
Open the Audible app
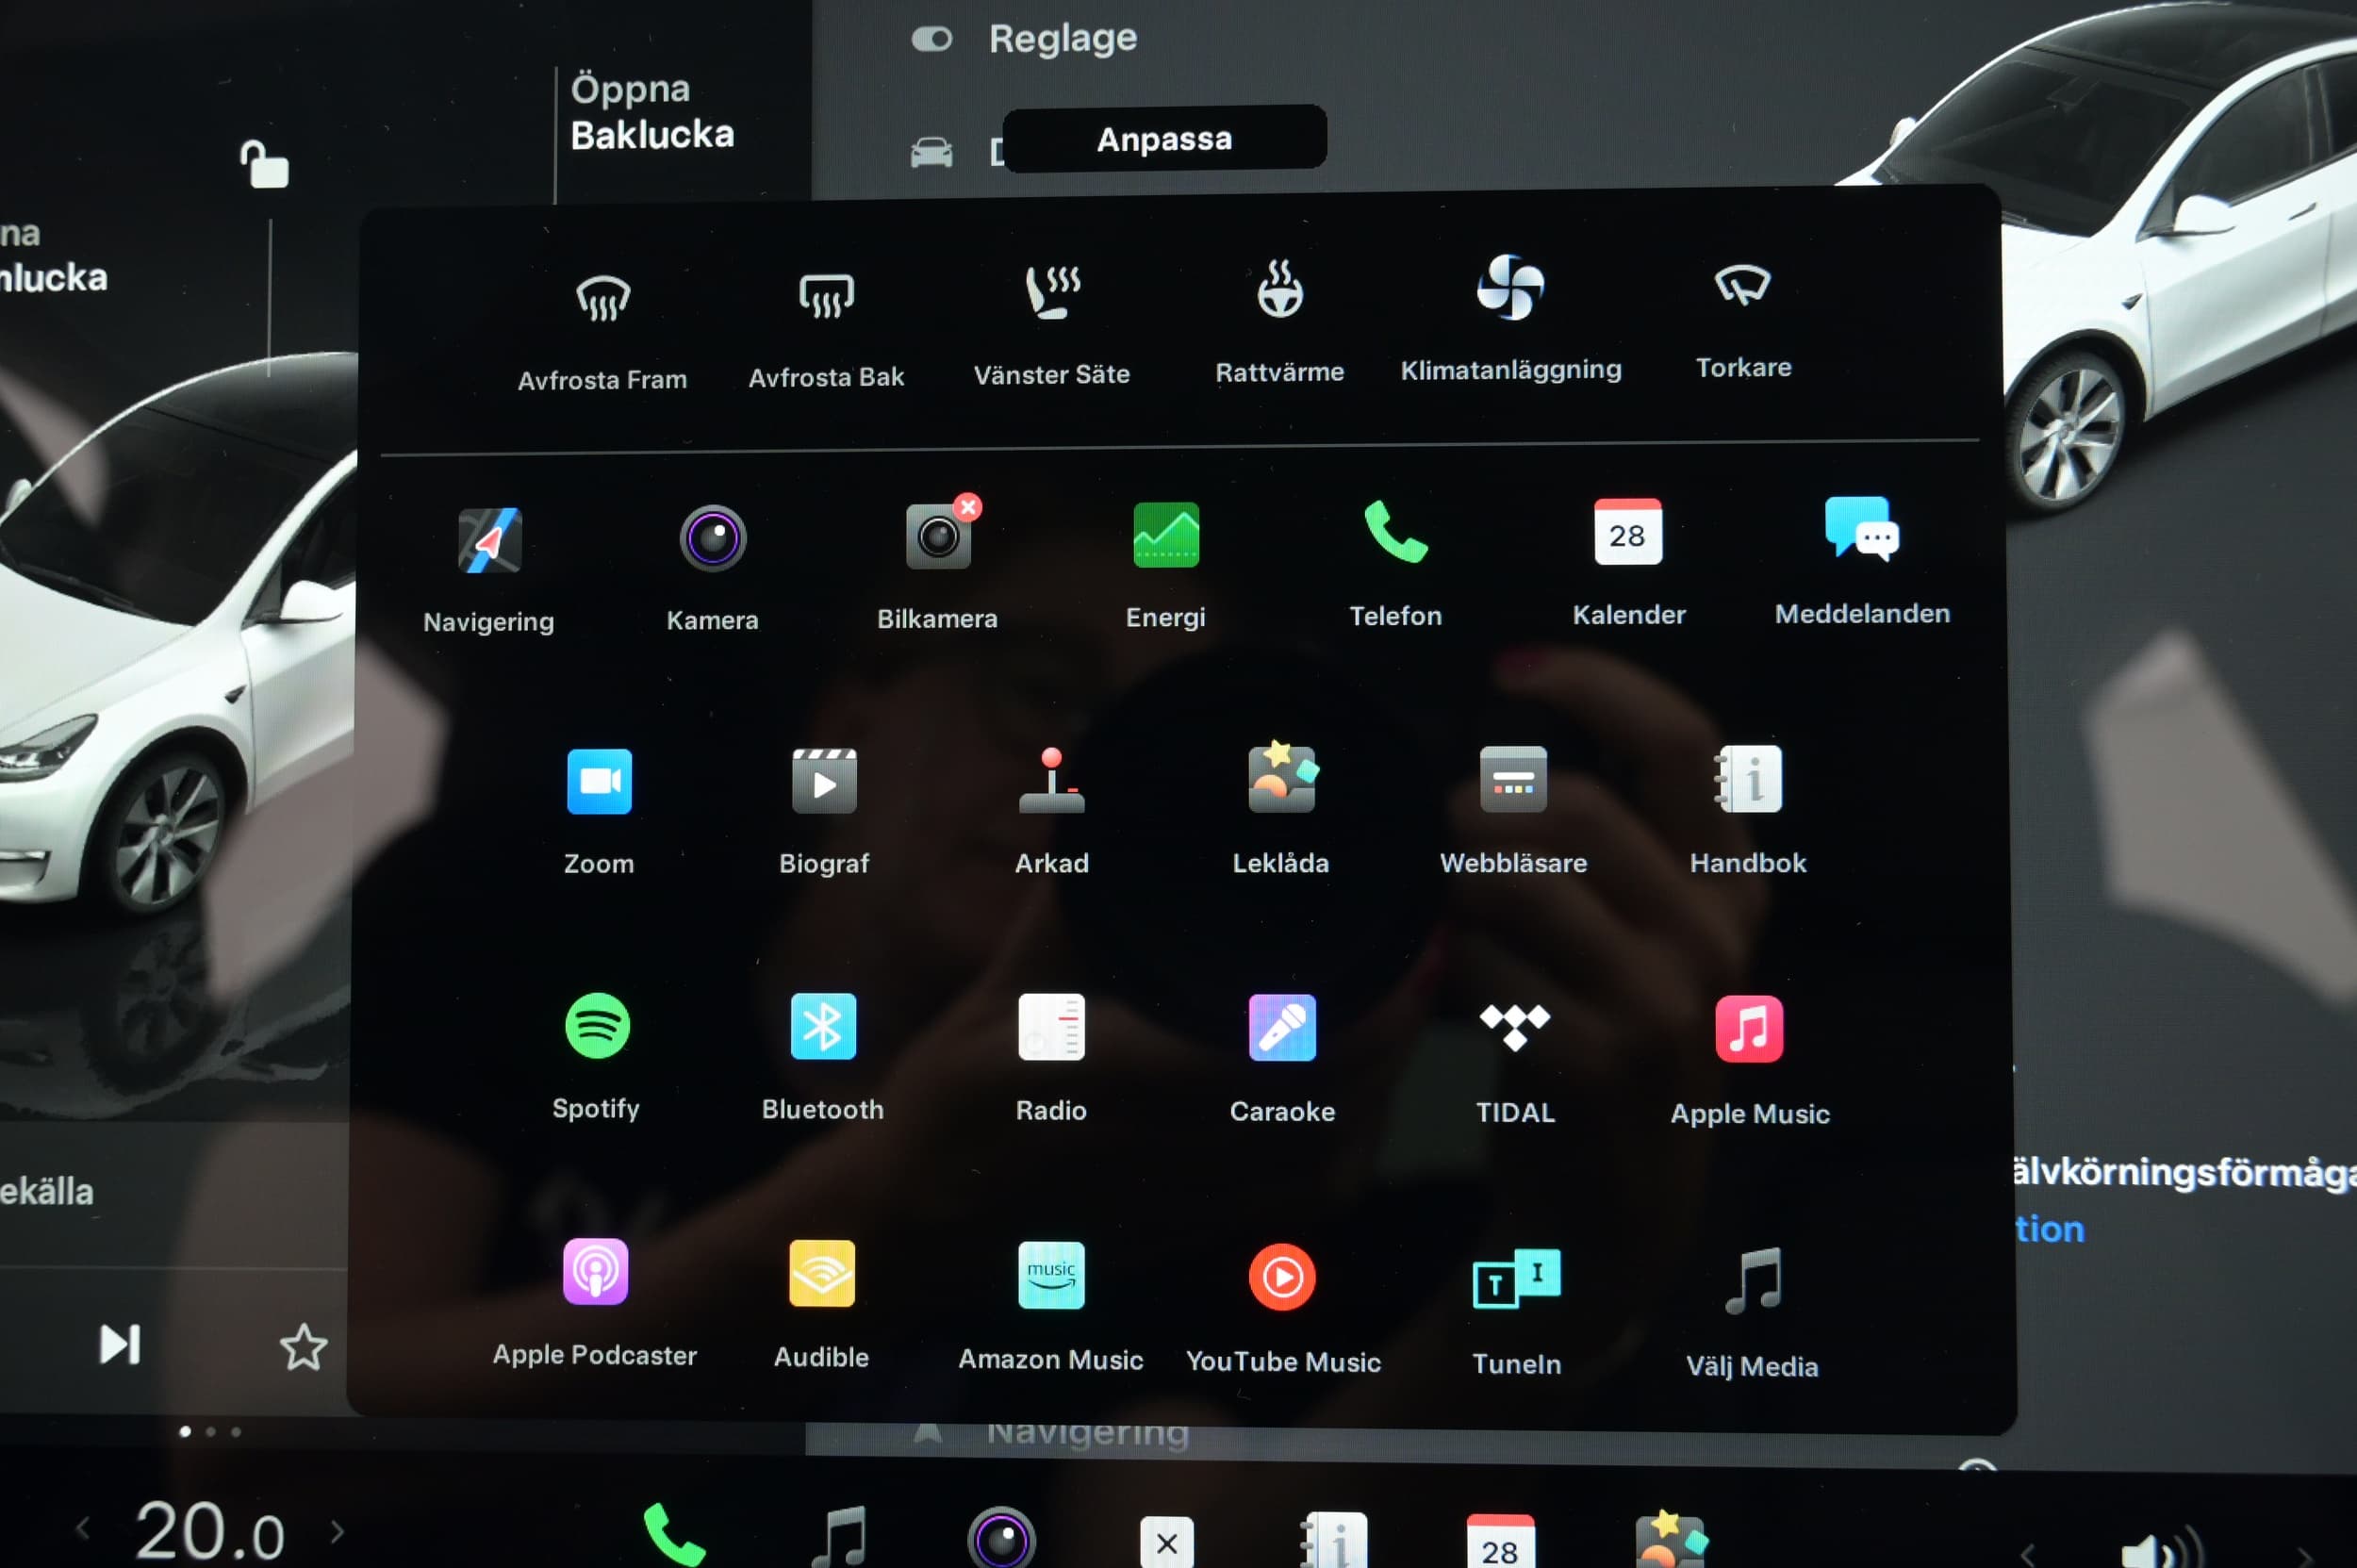pyautogui.click(x=821, y=1306)
